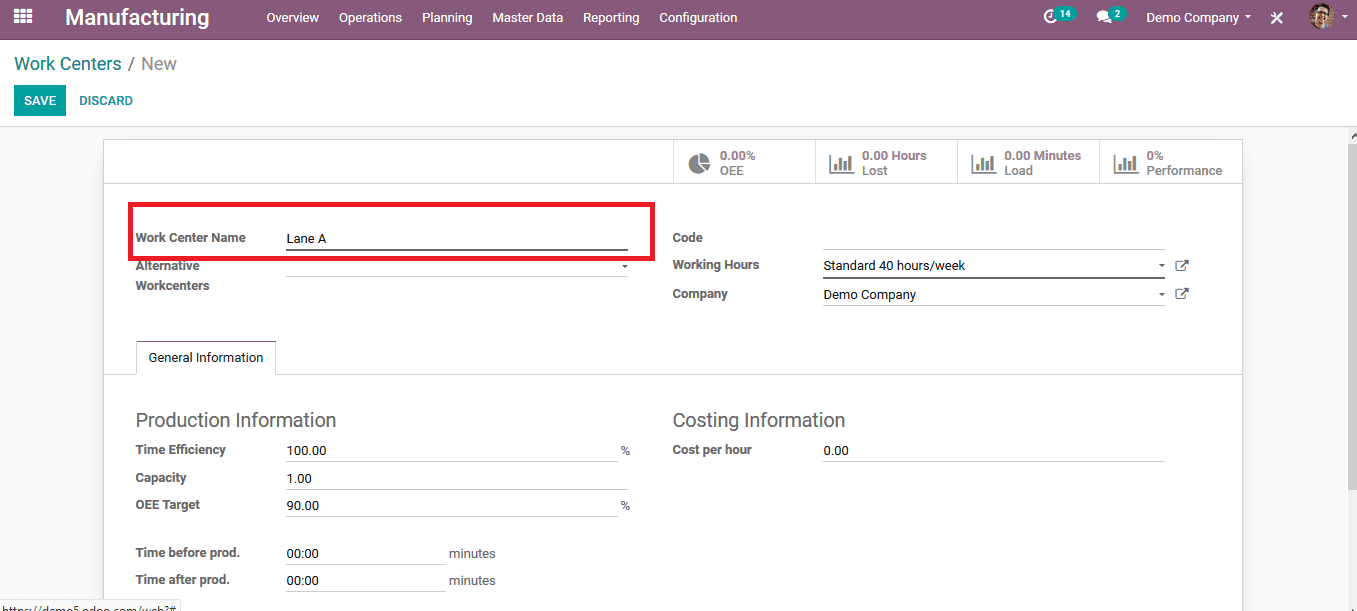Expand Alternative Workcenters dropdown arrow
Screen dimensions: 1357x611
(625, 267)
